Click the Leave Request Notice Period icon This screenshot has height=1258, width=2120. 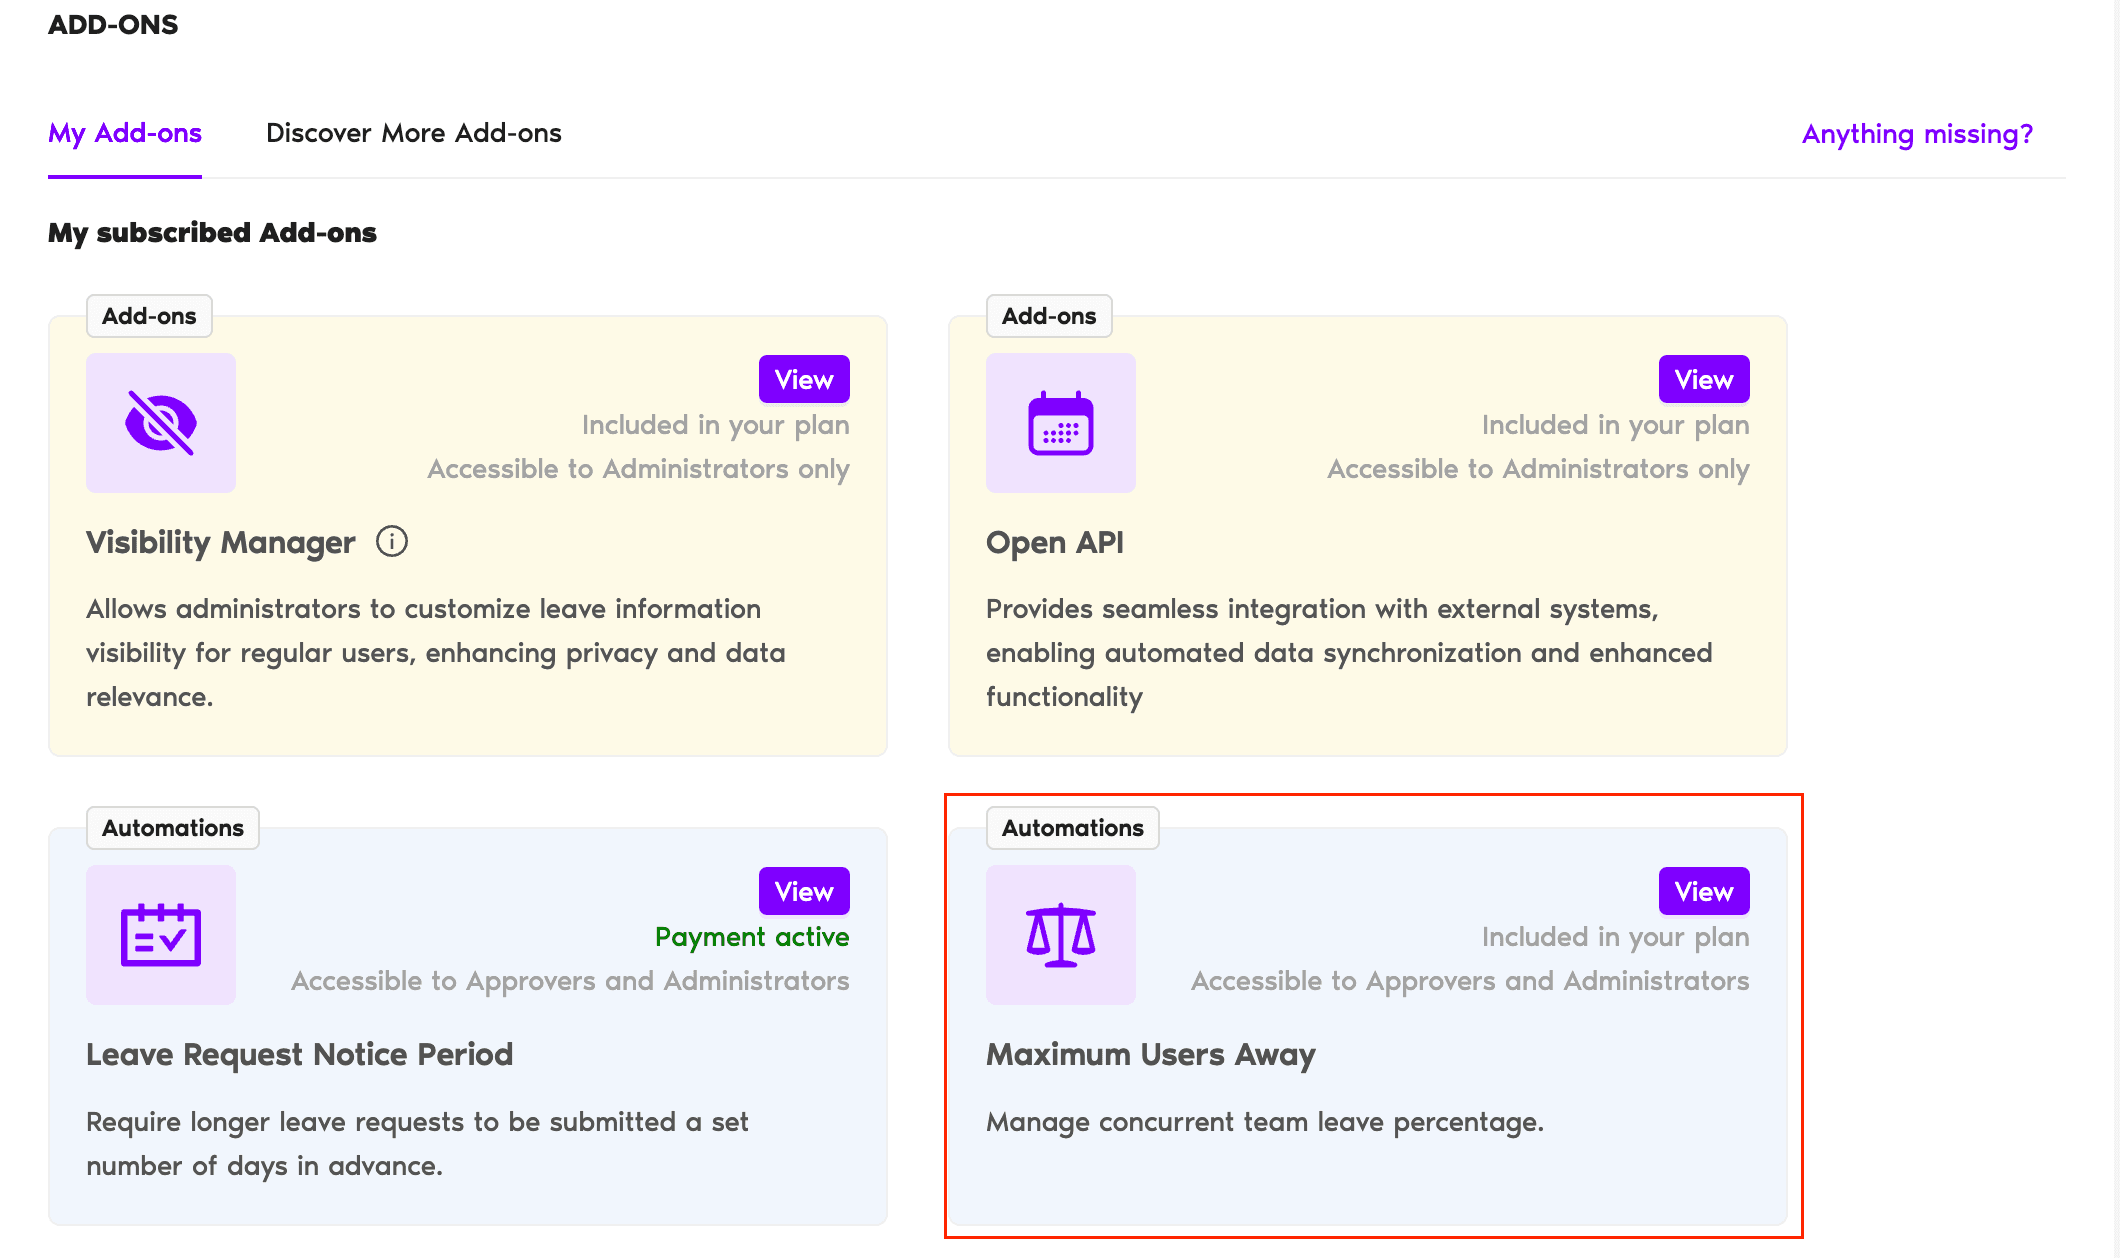pyautogui.click(x=160, y=935)
